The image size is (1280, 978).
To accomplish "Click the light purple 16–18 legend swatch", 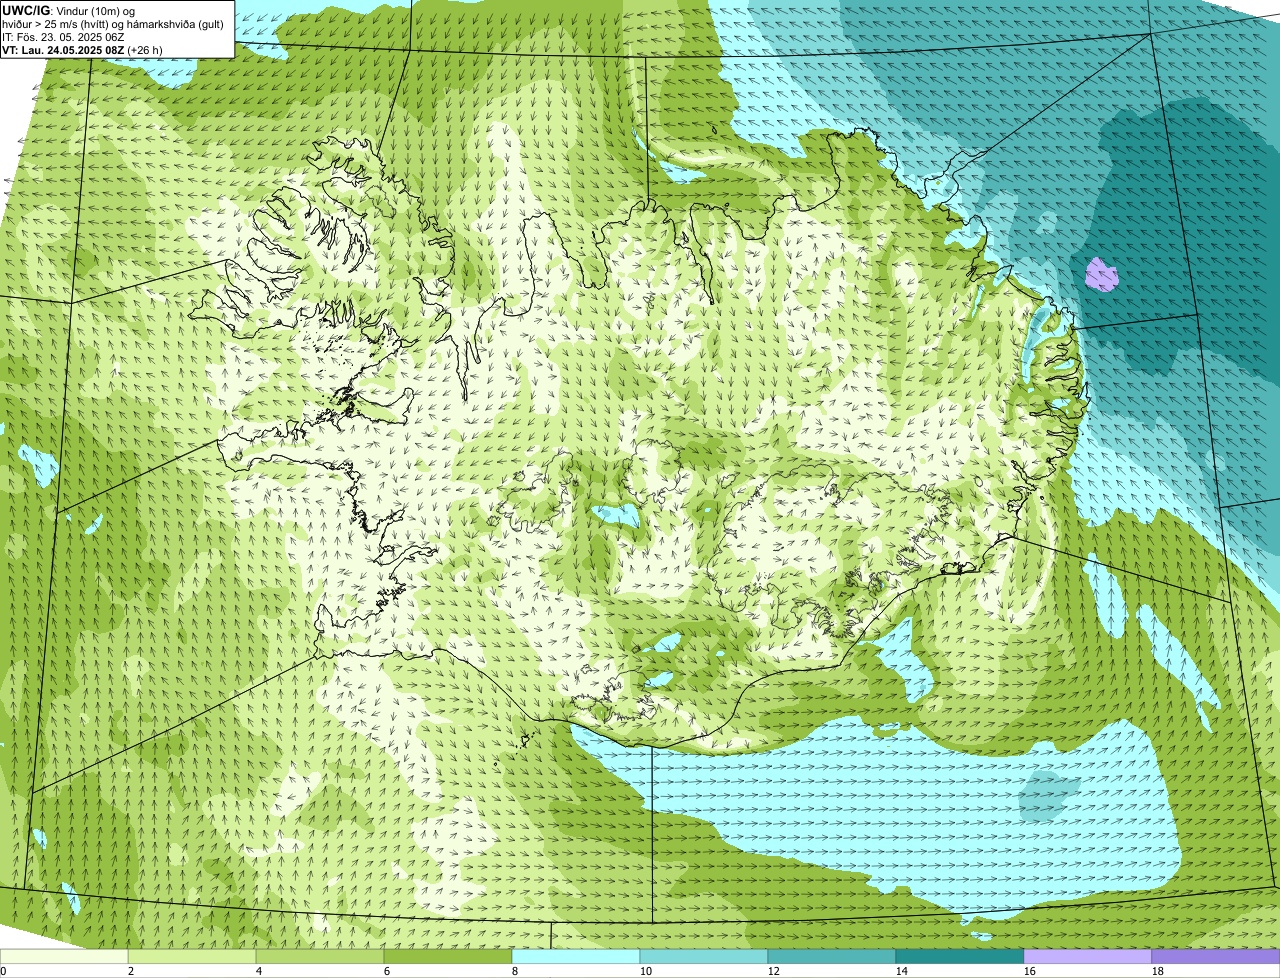I will pos(1088,957).
